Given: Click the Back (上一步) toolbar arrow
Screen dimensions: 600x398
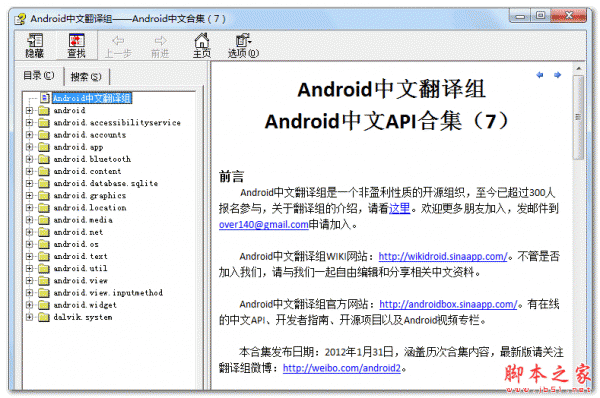Looking at the screenshot, I should click(x=118, y=46).
